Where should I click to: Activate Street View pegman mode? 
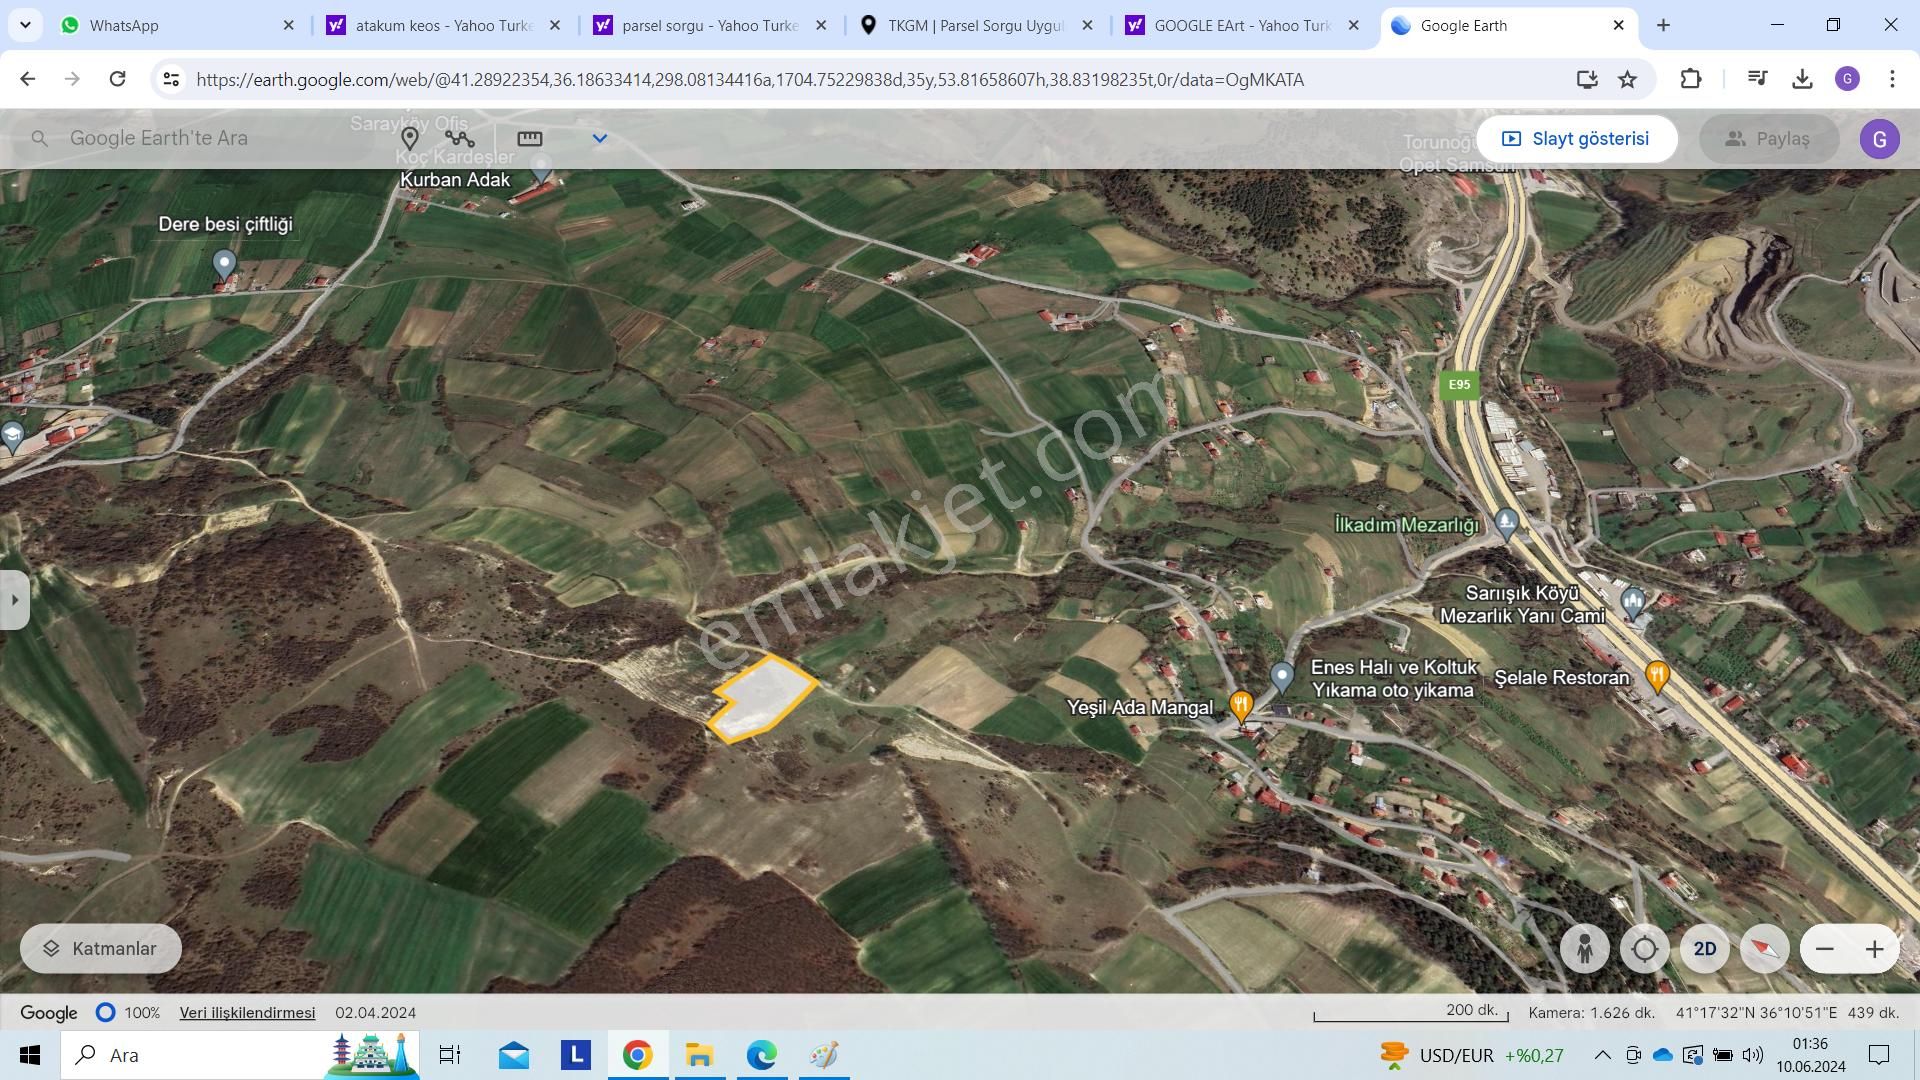1585,948
